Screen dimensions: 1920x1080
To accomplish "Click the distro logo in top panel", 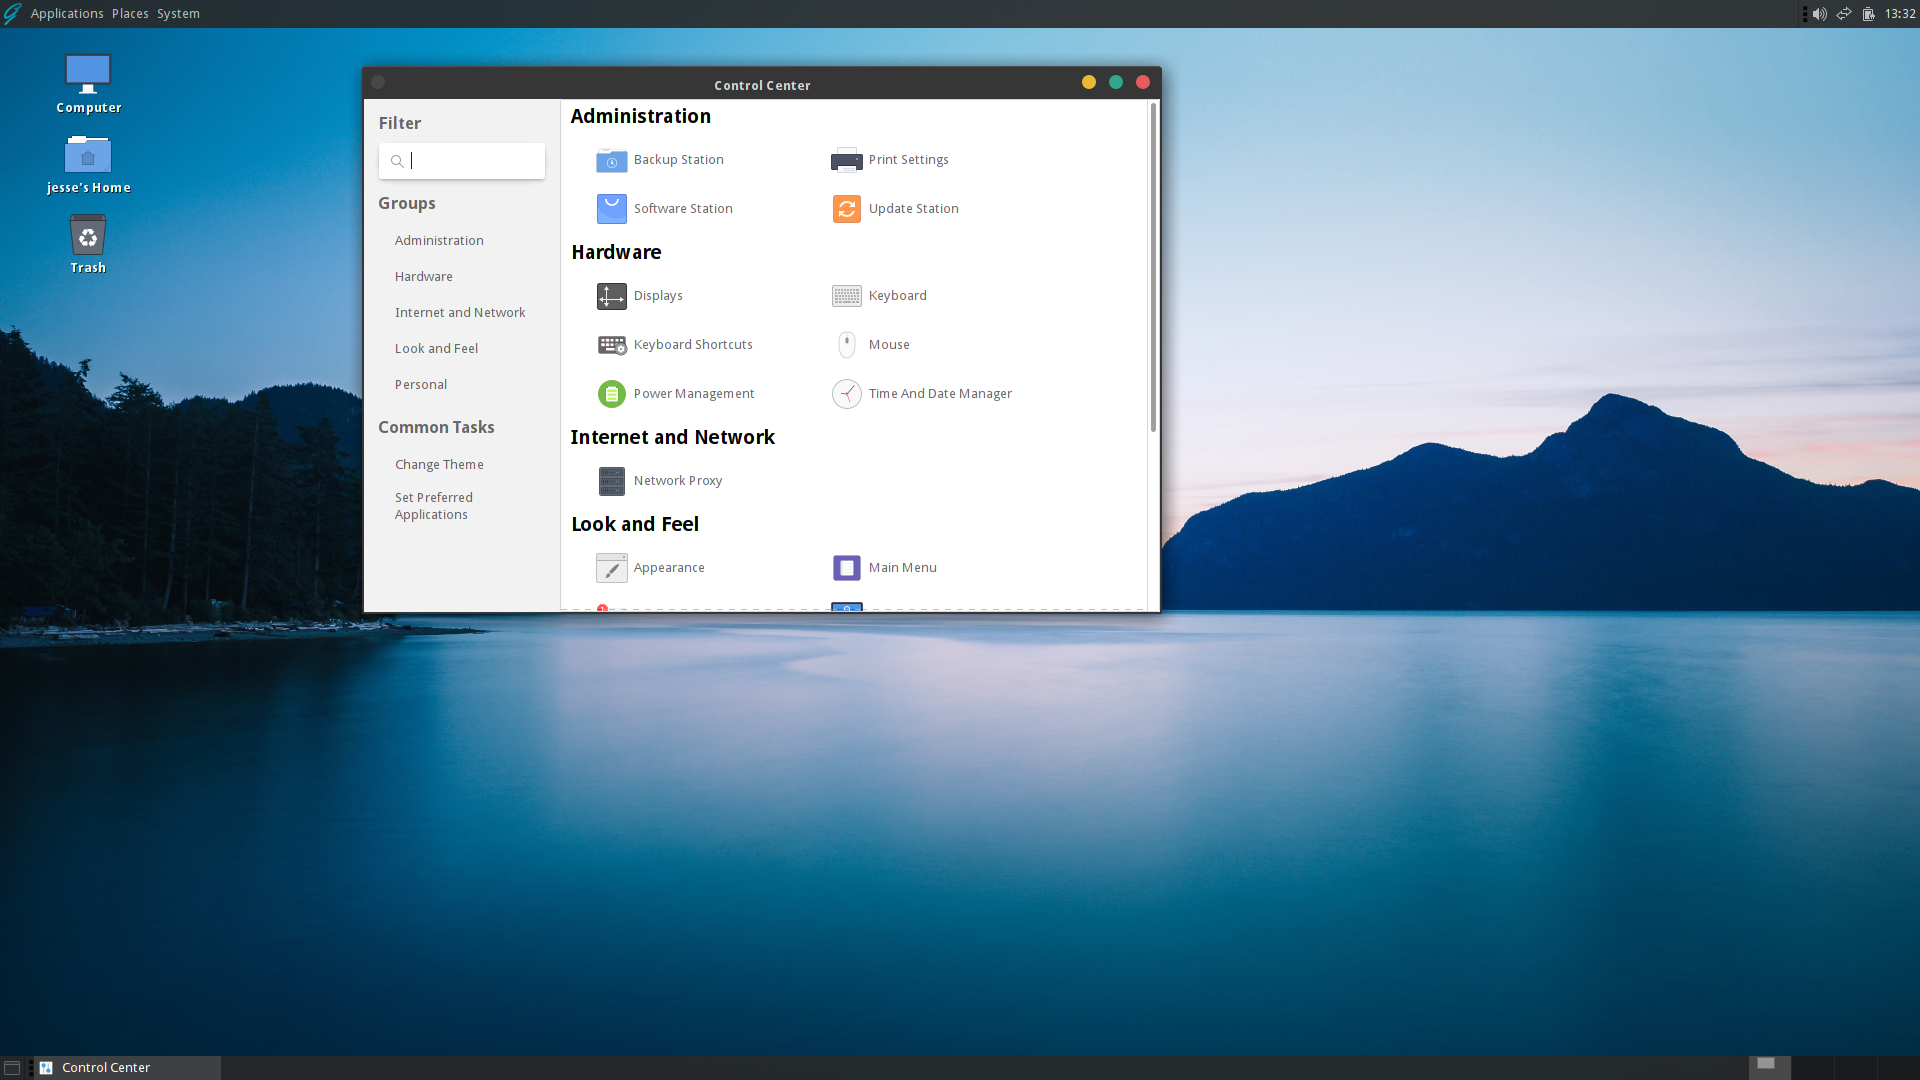I will coord(12,14).
